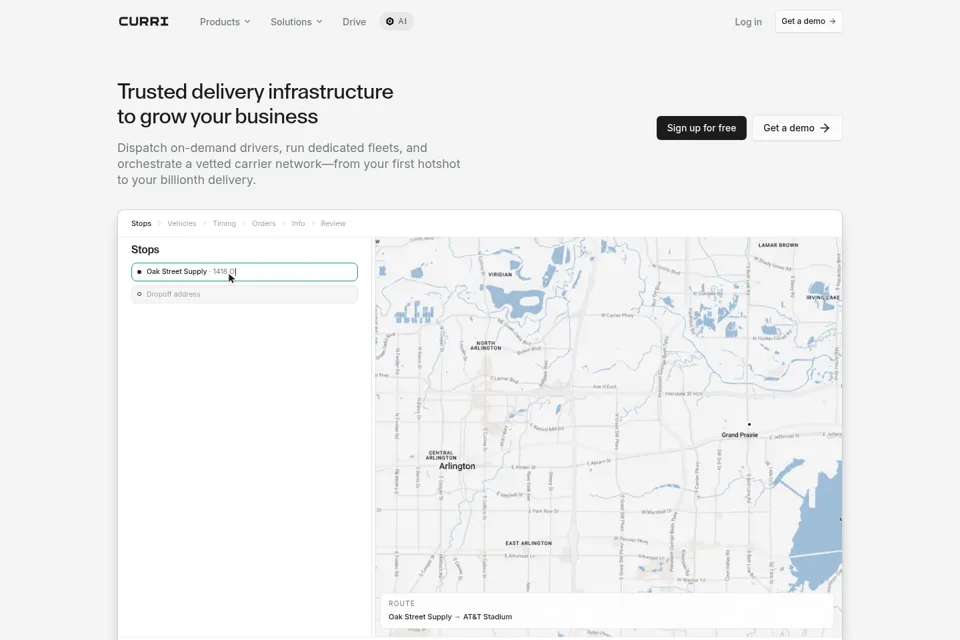Select the Timing breadcrumb step
The width and height of the screenshot is (960, 640).
coord(224,224)
